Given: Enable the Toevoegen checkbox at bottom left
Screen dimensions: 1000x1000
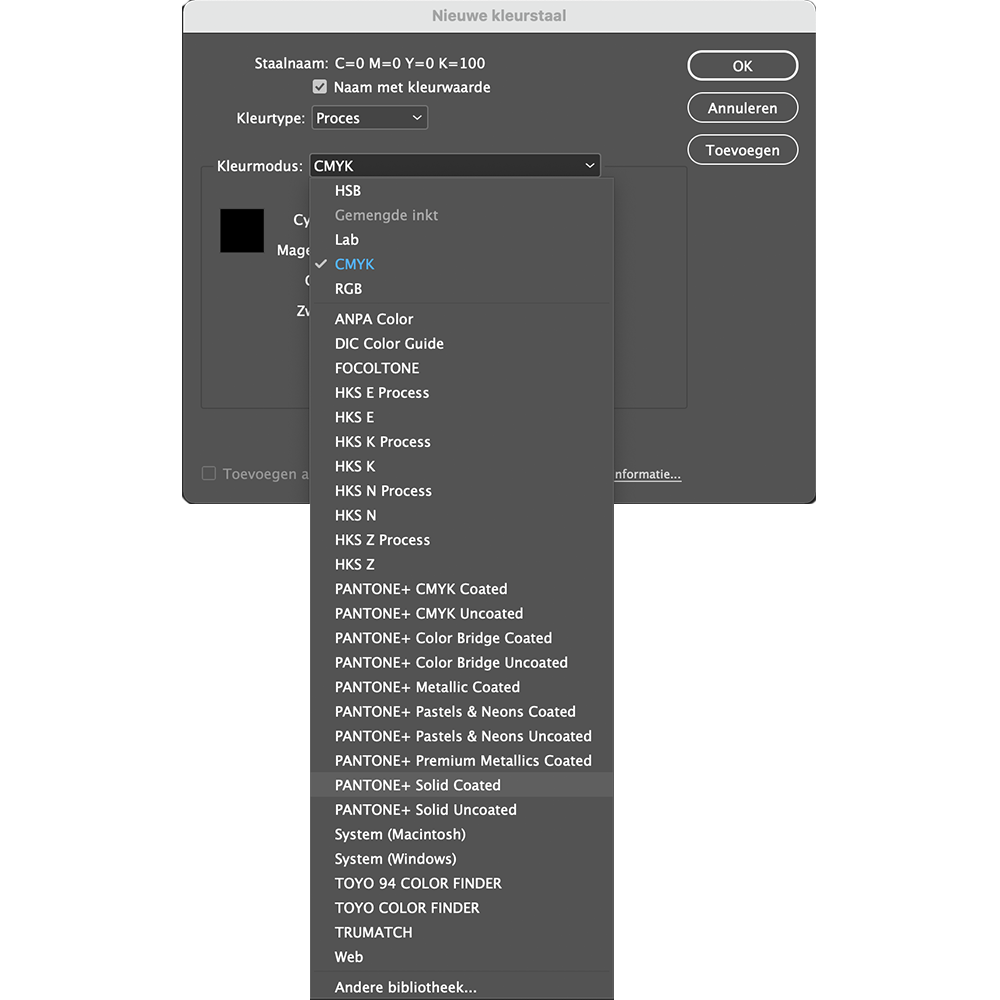Looking at the screenshot, I should coord(208,473).
